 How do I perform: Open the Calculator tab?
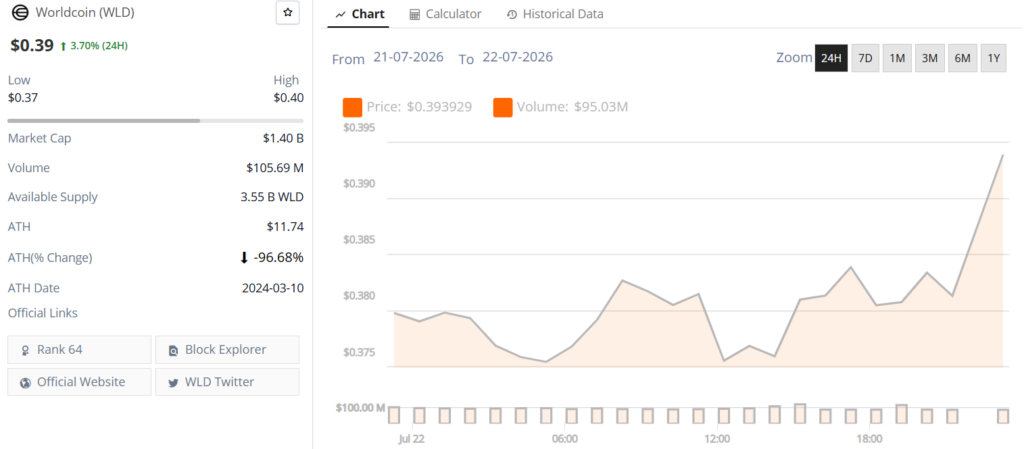pos(445,14)
